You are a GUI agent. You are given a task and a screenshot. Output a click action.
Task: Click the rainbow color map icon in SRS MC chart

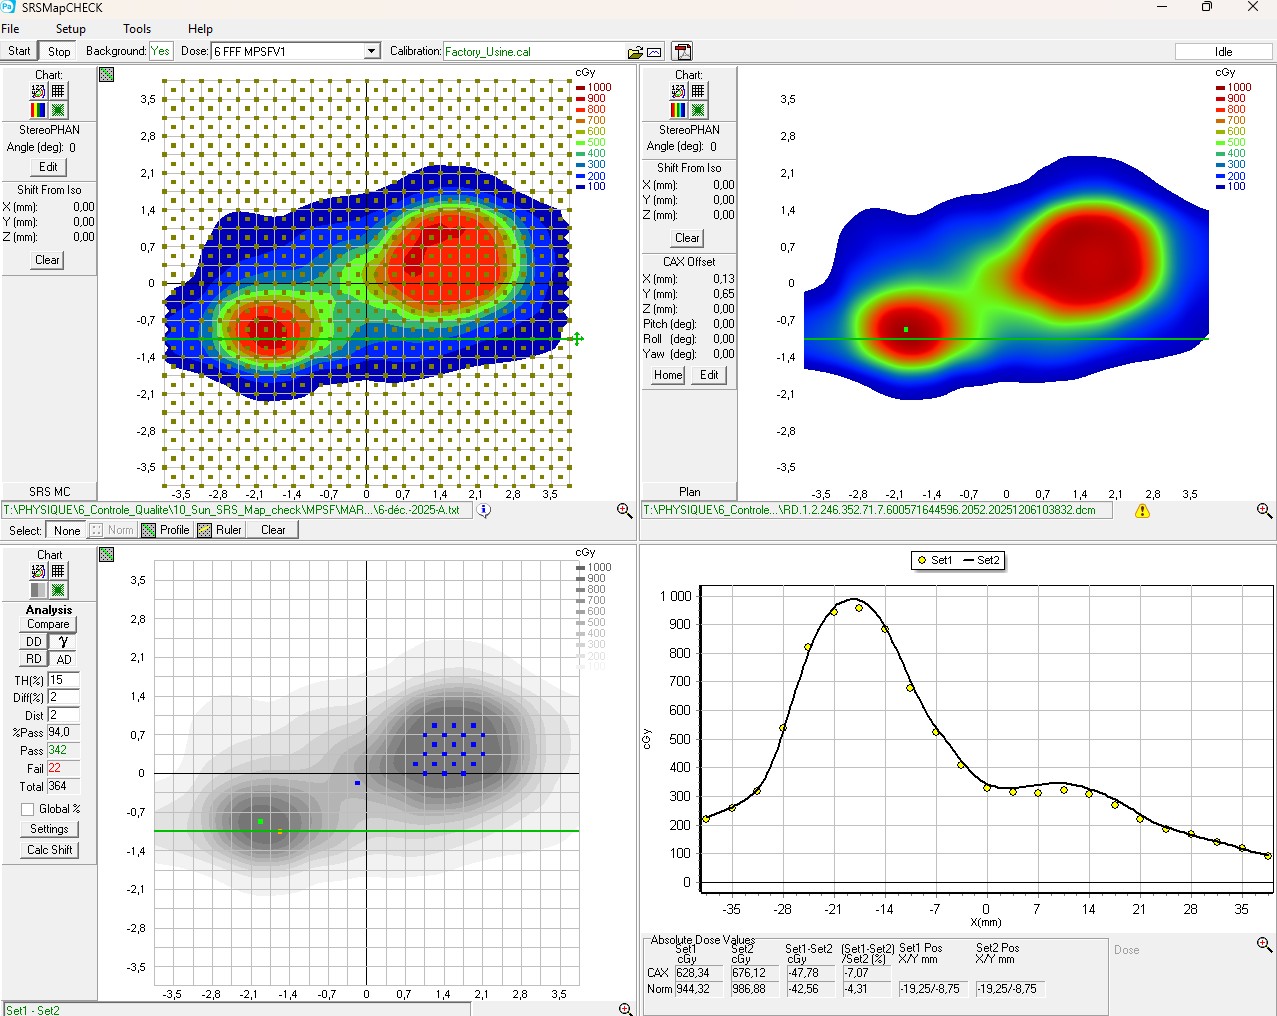pyautogui.click(x=38, y=110)
